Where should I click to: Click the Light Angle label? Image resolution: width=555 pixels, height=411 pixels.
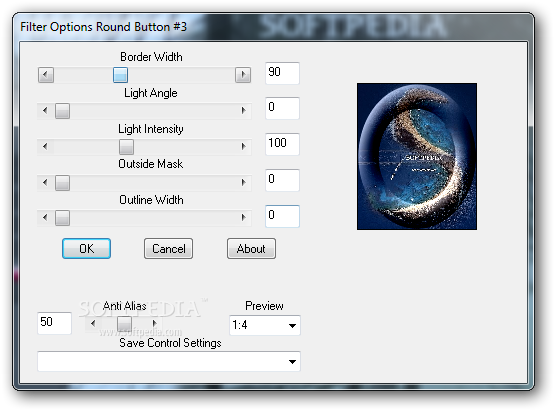[151, 93]
